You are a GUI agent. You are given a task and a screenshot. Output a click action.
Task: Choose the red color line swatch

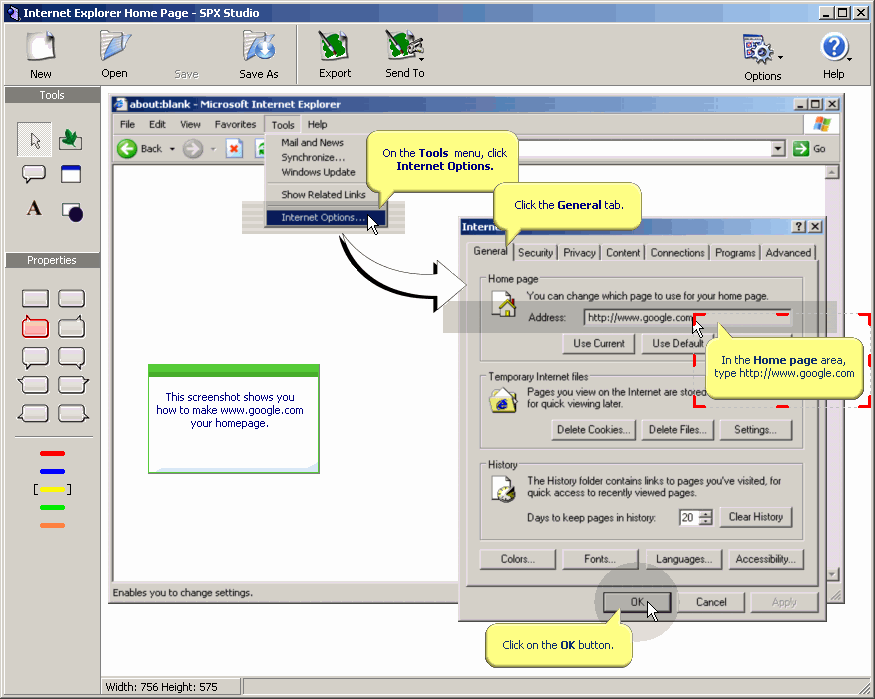tap(52, 454)
